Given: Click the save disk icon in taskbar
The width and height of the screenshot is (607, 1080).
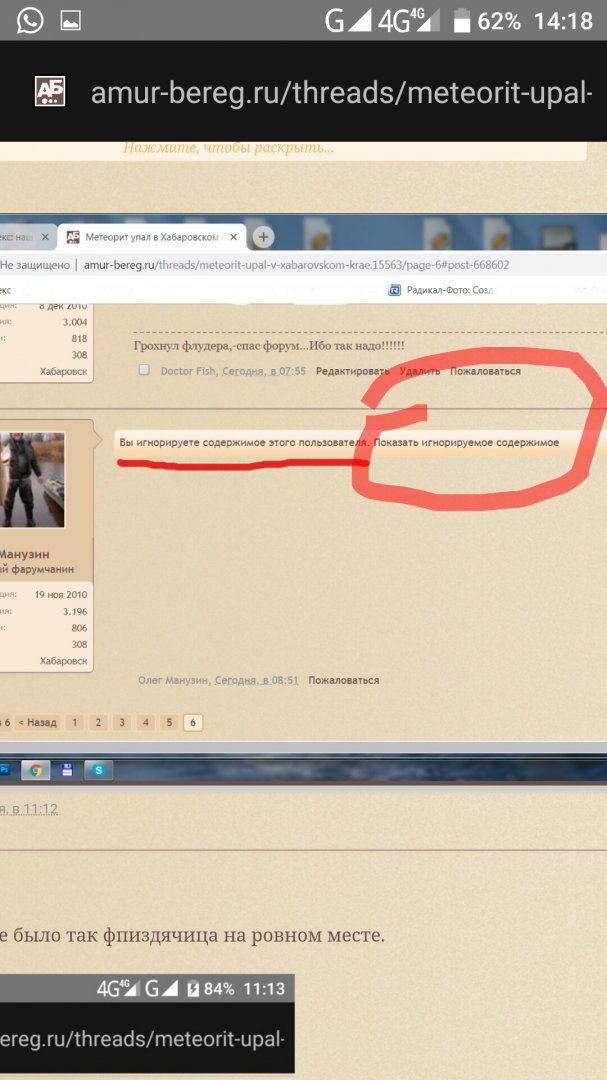Looking at the screenshot, I should point(67,770).
